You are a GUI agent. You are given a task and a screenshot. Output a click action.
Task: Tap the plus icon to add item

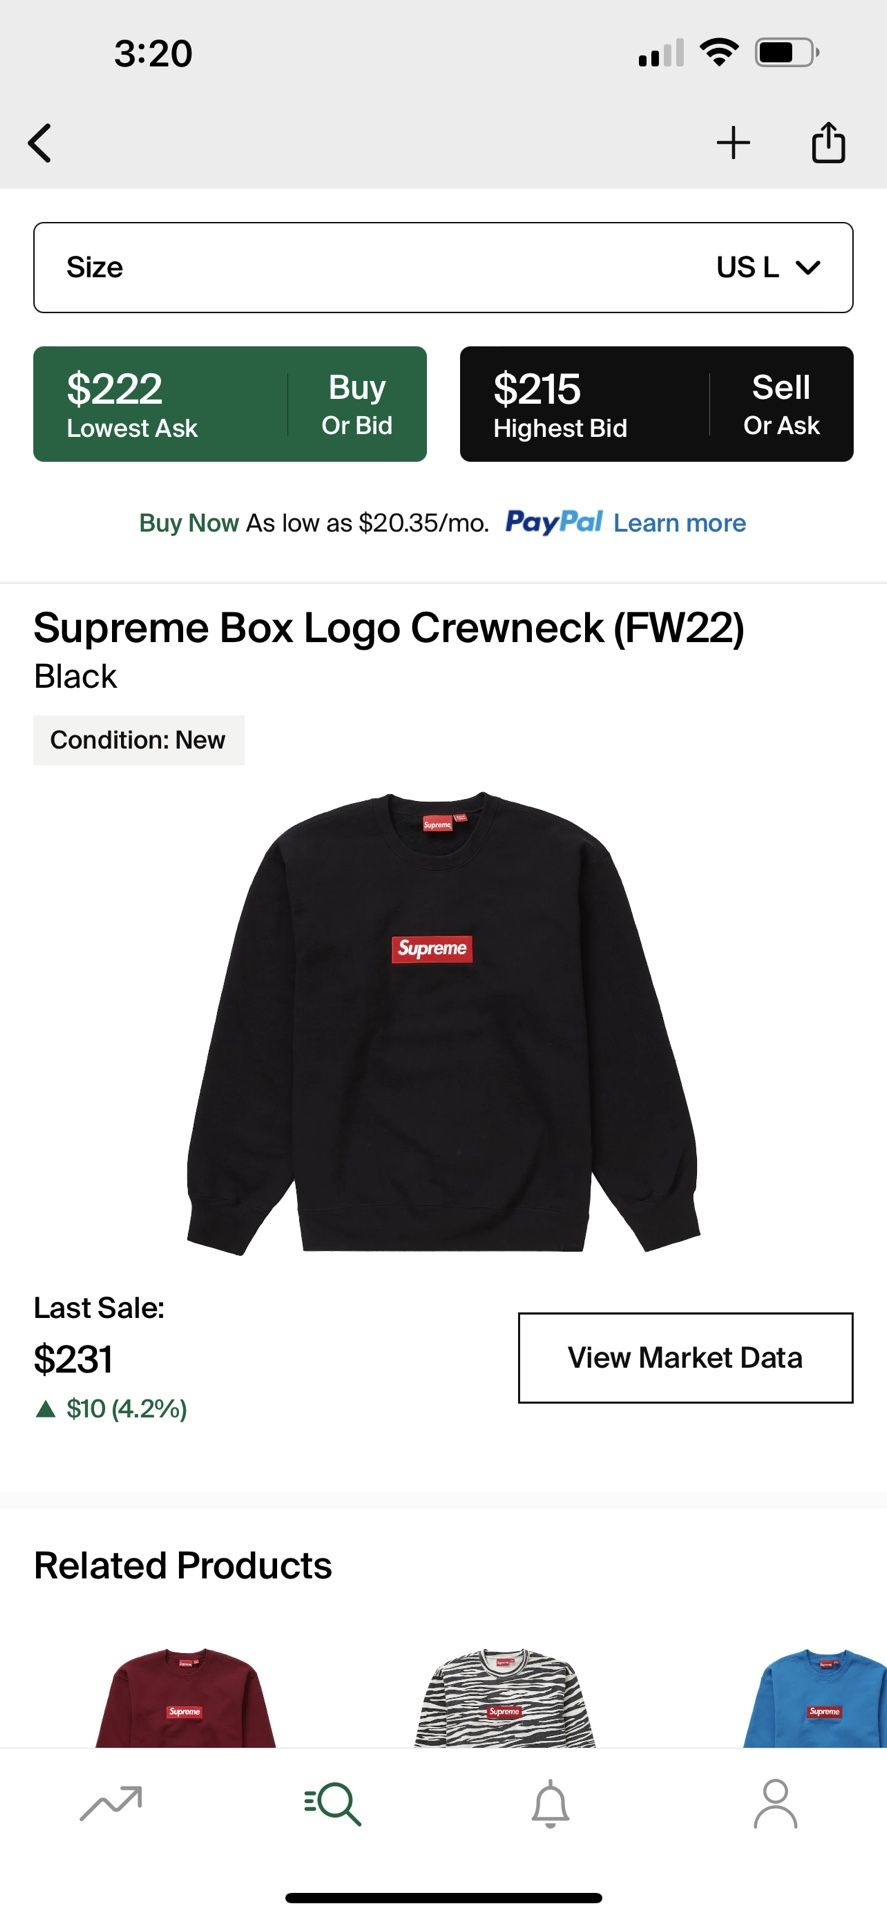click(x=733, y=143)
